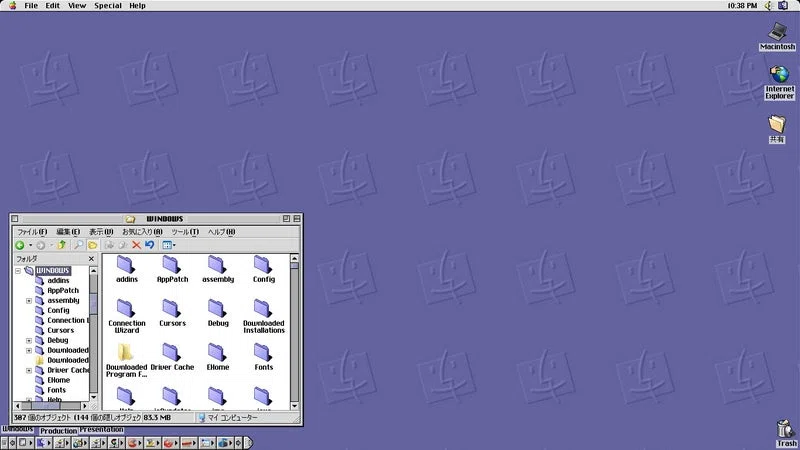The width and height of the screenshot is (800, 450).
Task: Open the Apple menu
Action: tap(12, 6)
